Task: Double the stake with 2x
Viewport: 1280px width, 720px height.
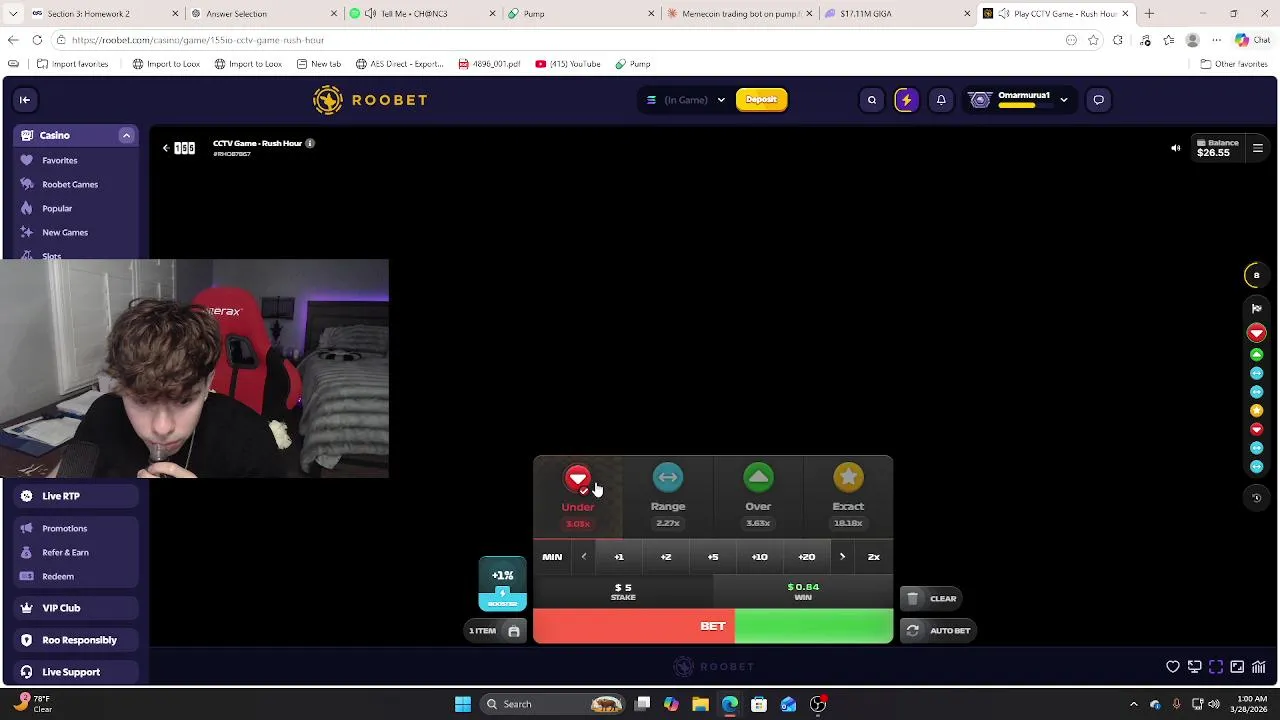Action: (x=874, y=557)
